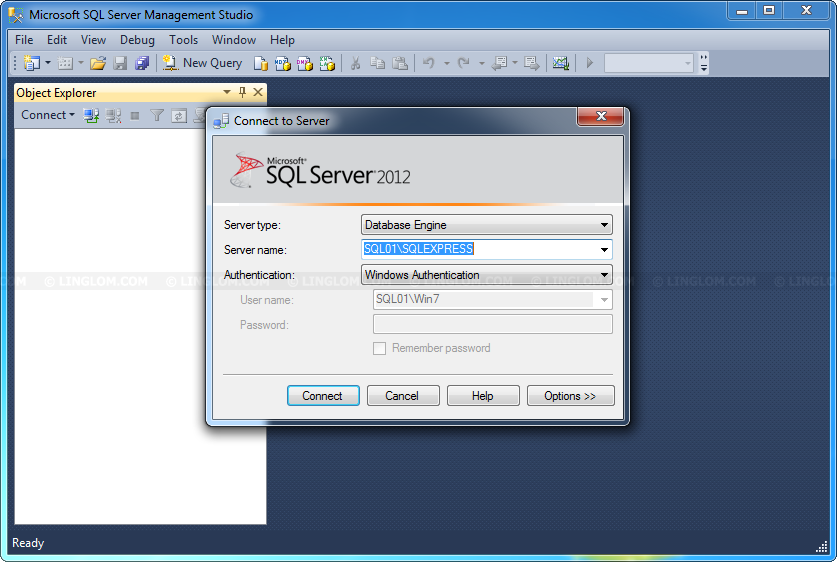Open the Authentication dropdown

click(486, 275)
